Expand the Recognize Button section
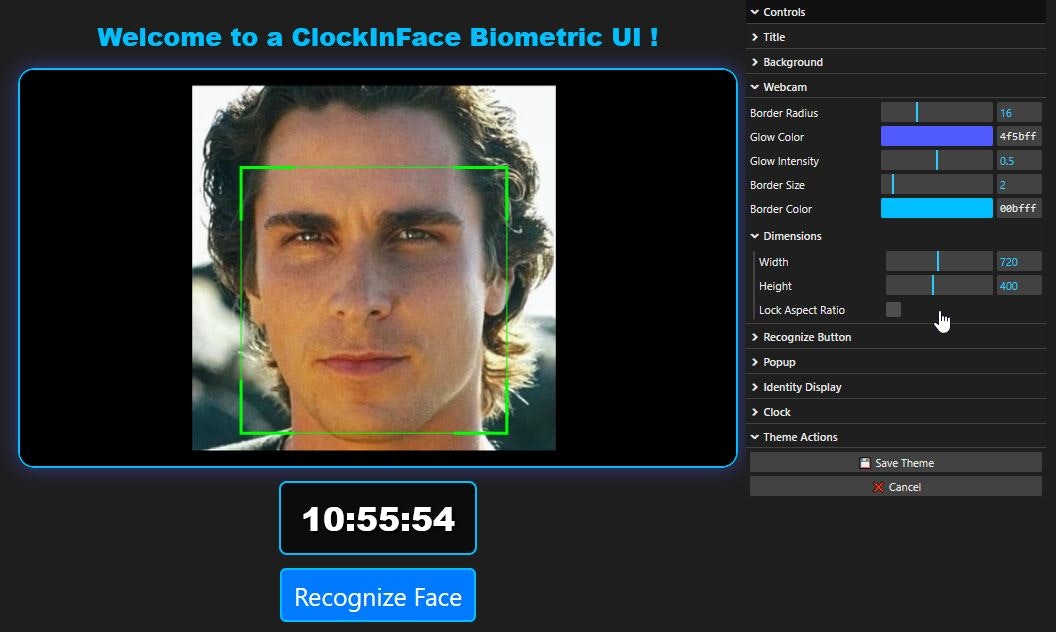 tap(807, 337)
